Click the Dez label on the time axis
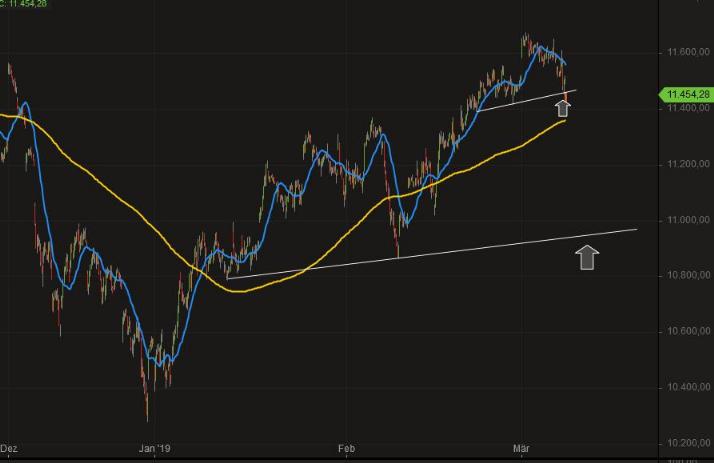Image resolution: width=714 pixels, height=463 pixels. point(11,448)
